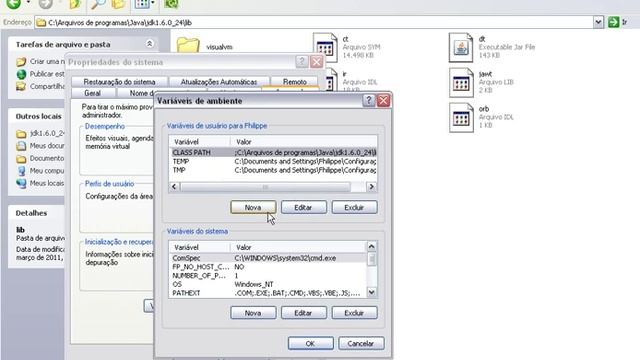Click help button in Variáveis de ambiente title
Image resolution: width=640 pixels, height=360 pixels.
click(369, 100)
